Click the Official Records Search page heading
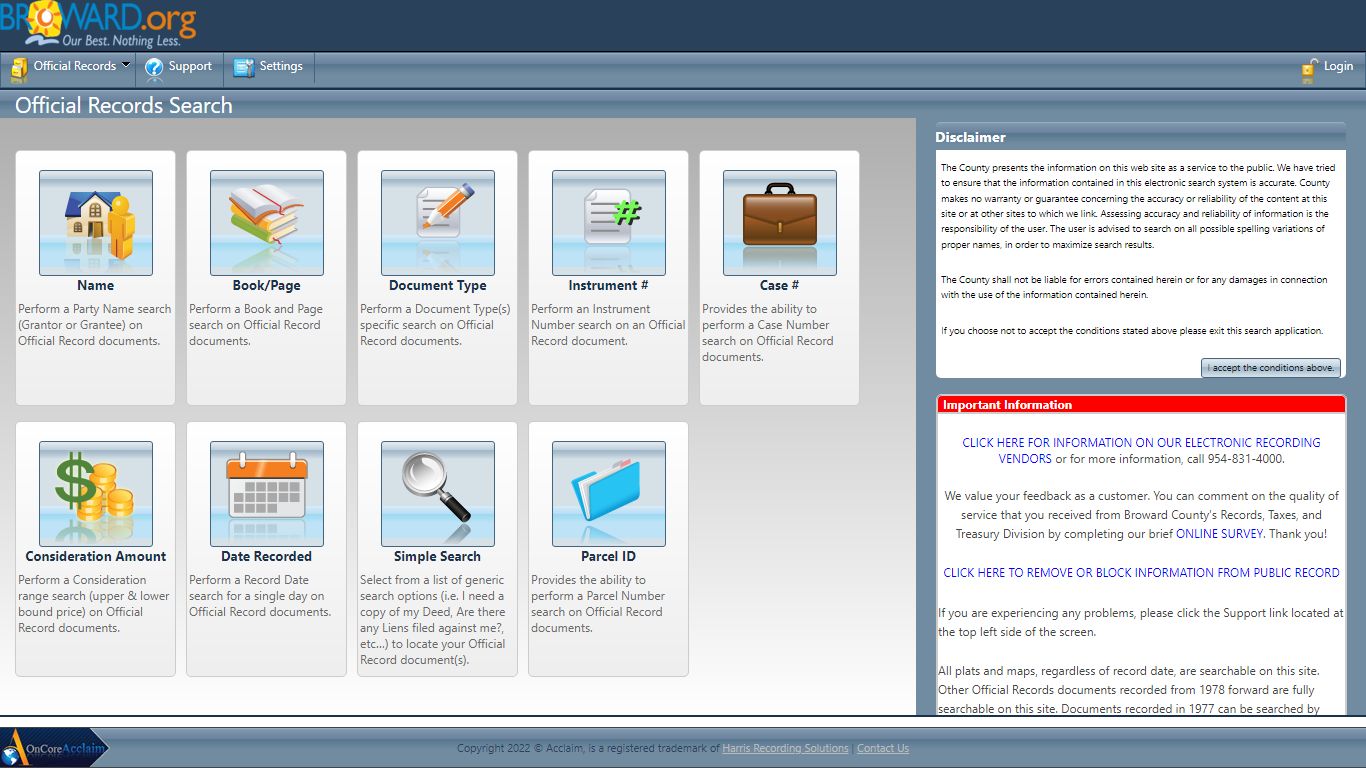The image size is (1366, 768). pos(124,106)
